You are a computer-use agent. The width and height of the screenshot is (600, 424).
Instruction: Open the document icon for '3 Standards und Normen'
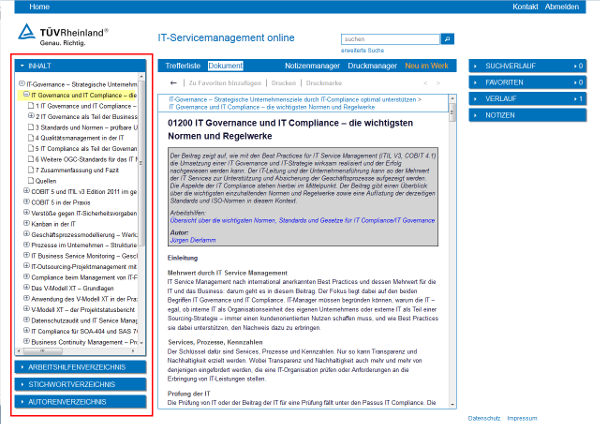click(x=31, y=127)
